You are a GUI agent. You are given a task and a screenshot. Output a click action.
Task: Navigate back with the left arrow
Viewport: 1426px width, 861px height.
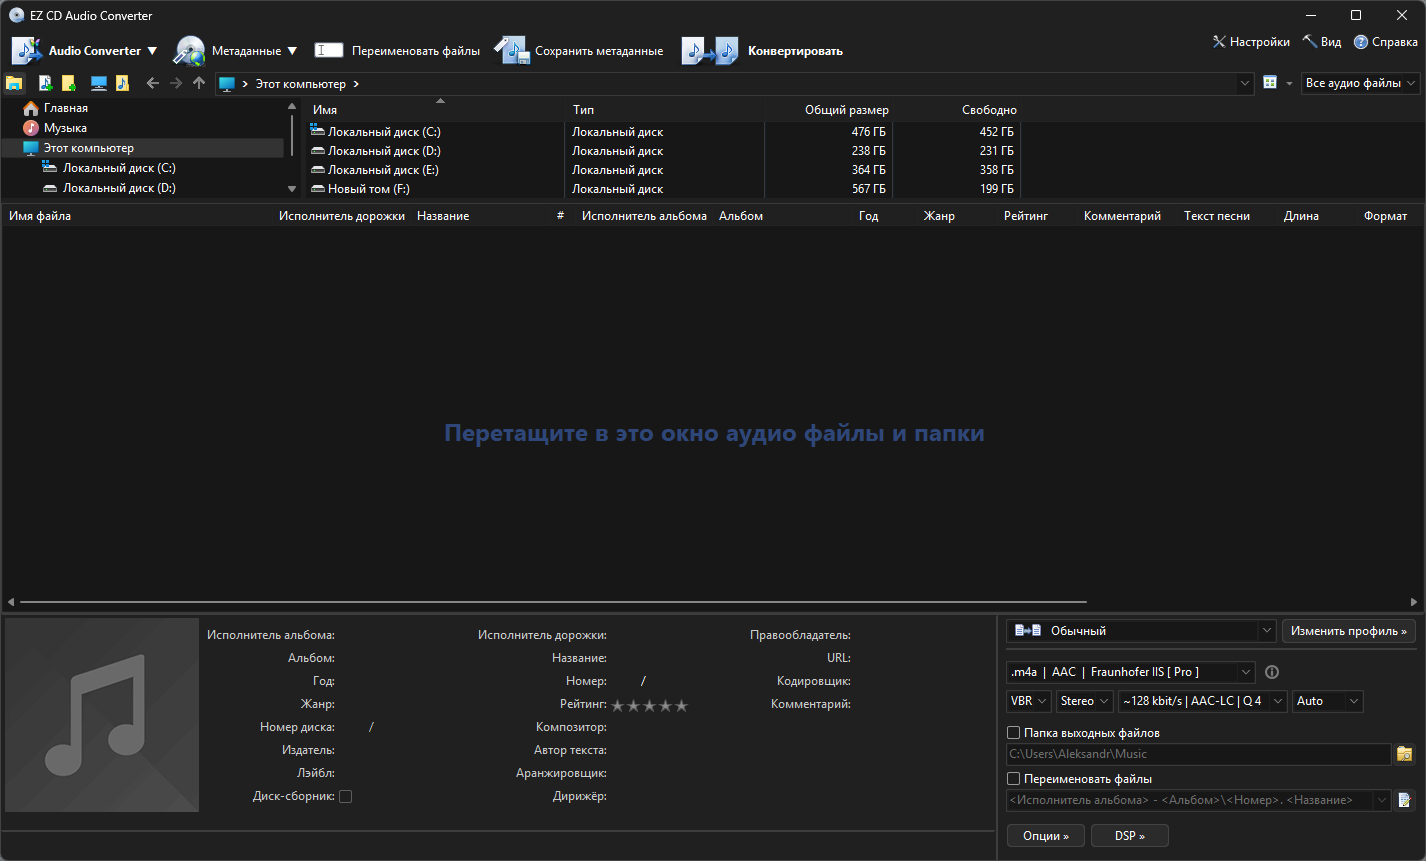click(153, 83)
